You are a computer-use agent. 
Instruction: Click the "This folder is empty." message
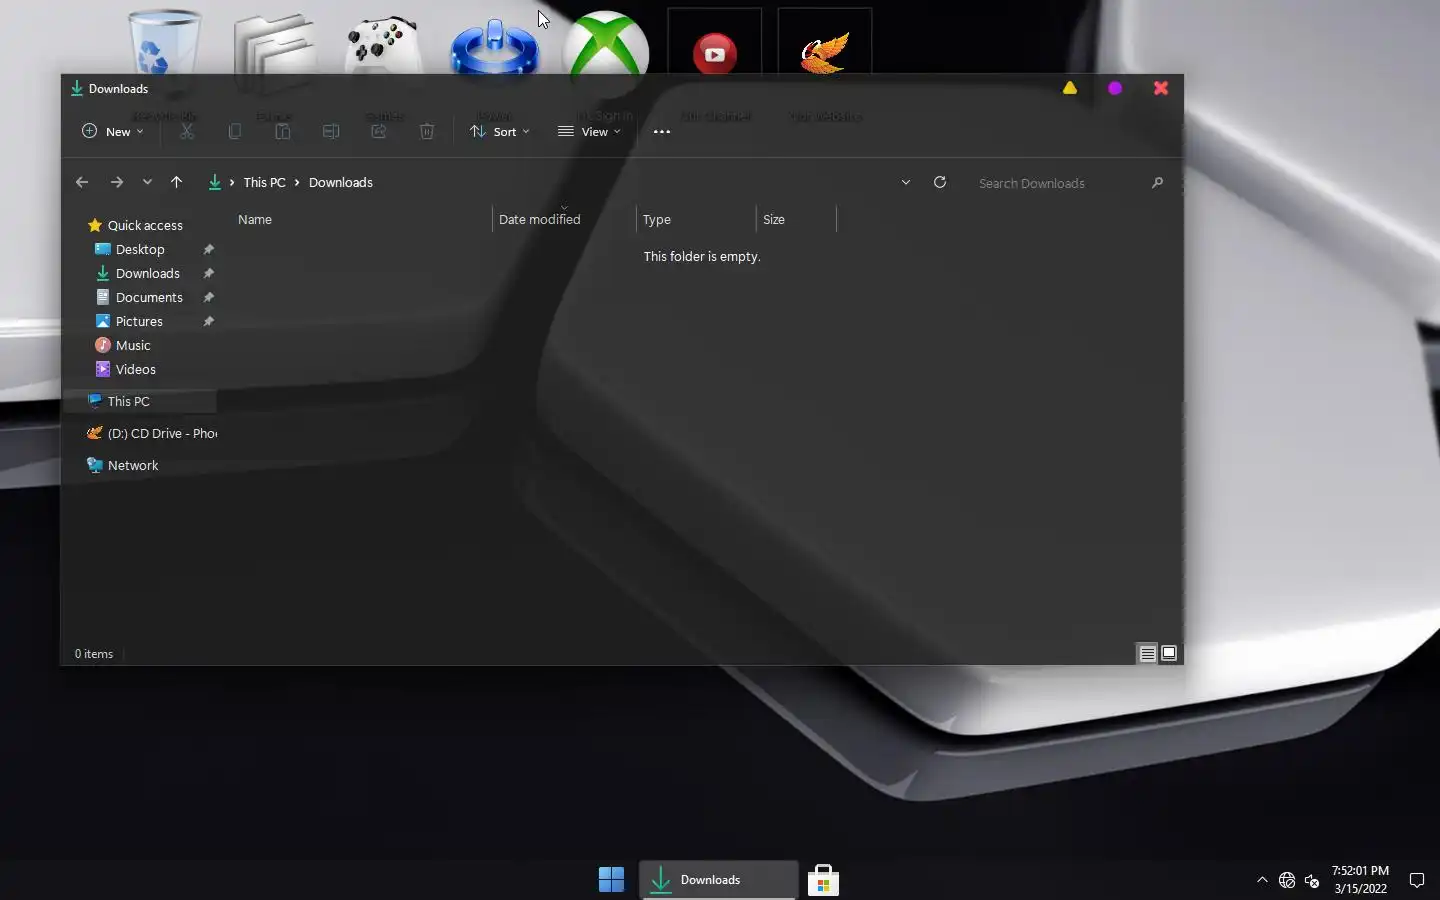tap(702, 256)
